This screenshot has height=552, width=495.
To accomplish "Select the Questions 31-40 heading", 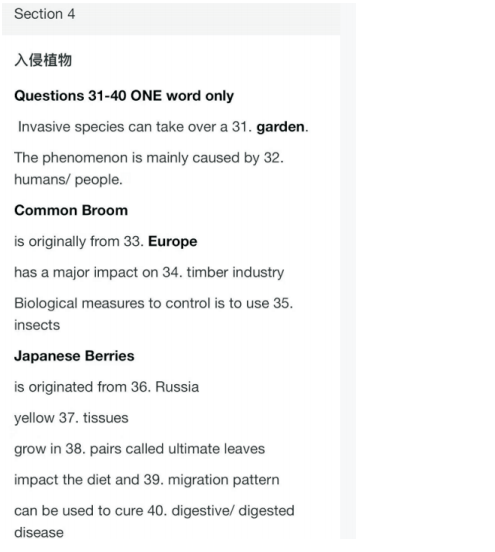I will click(124, 96).
